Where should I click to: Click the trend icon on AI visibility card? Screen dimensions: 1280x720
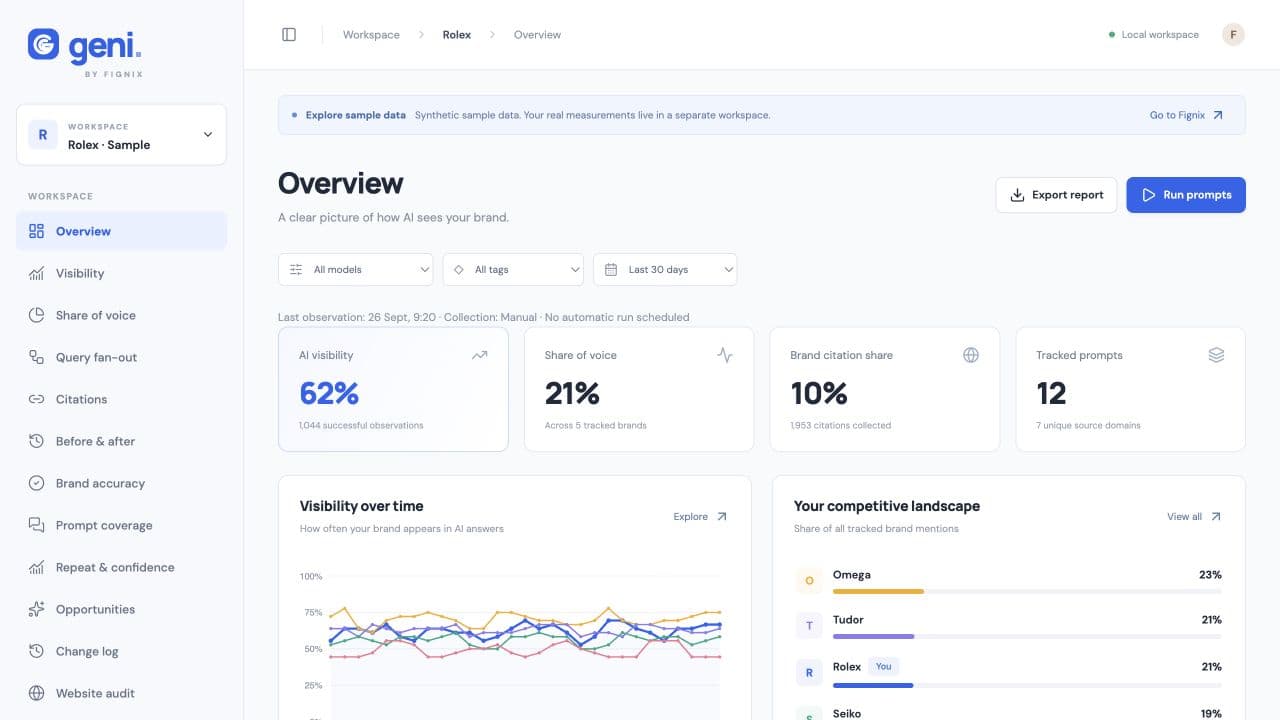coord(479,355)
